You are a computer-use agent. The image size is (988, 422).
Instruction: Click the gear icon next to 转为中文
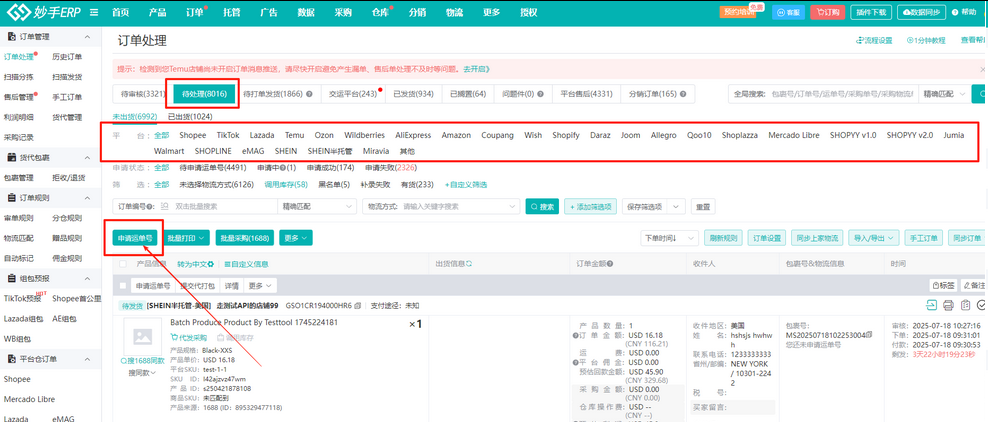211,264
